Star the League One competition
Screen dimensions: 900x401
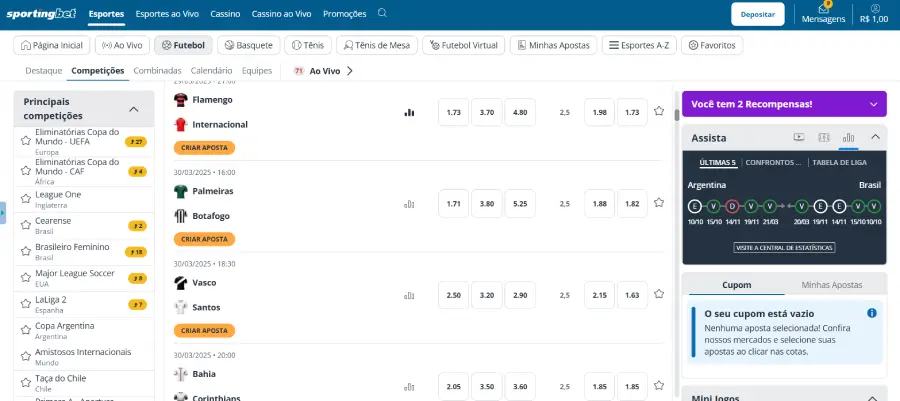tap(25, 198)
